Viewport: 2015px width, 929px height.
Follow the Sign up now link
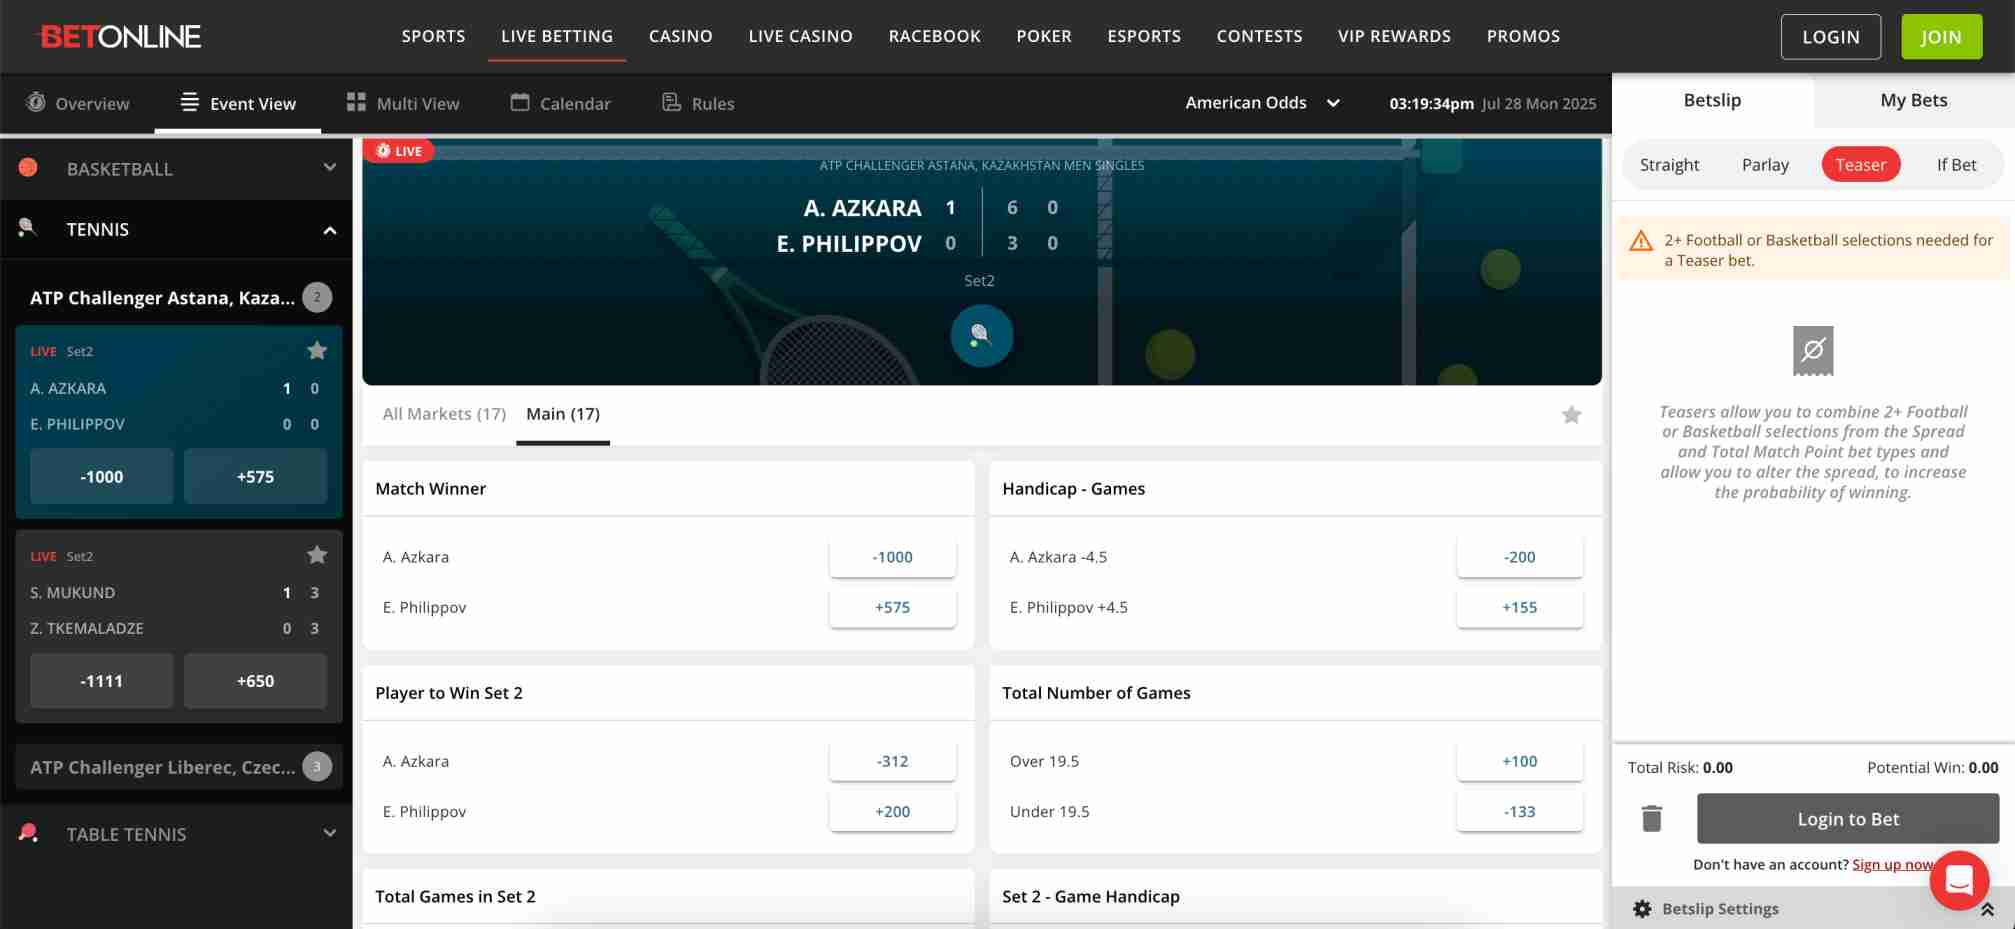click(x=1893, y=864)
